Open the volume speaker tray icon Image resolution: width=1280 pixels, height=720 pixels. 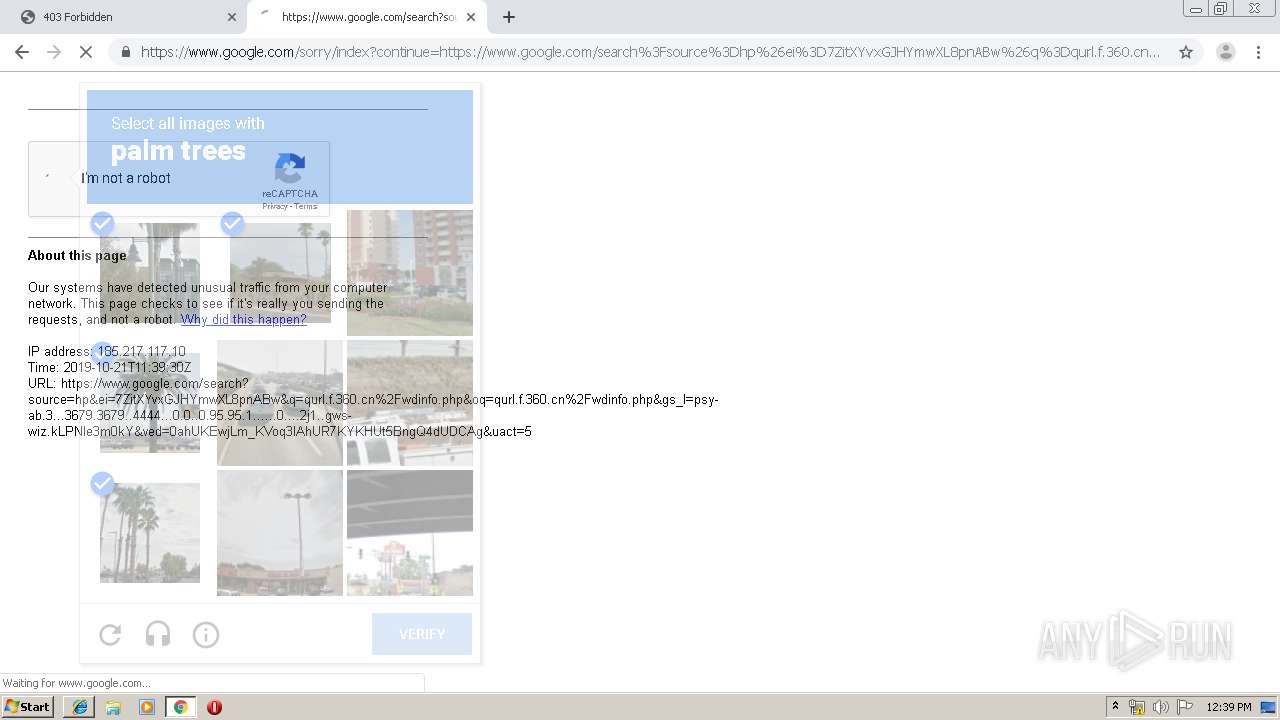point(1161,707)
